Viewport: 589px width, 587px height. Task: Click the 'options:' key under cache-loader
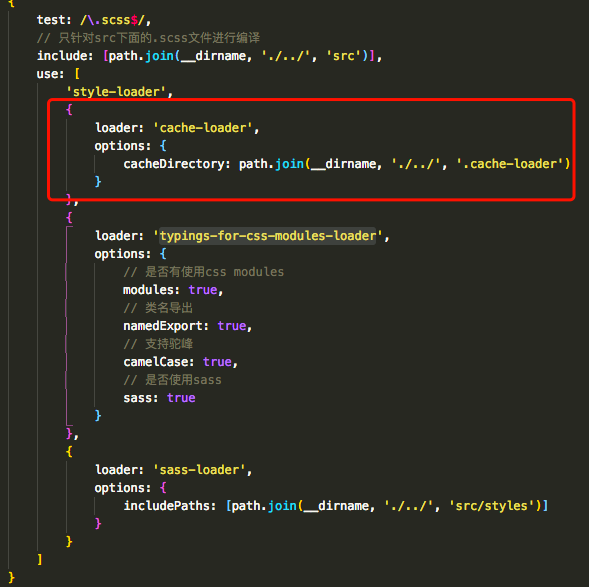tap(122, 146)
